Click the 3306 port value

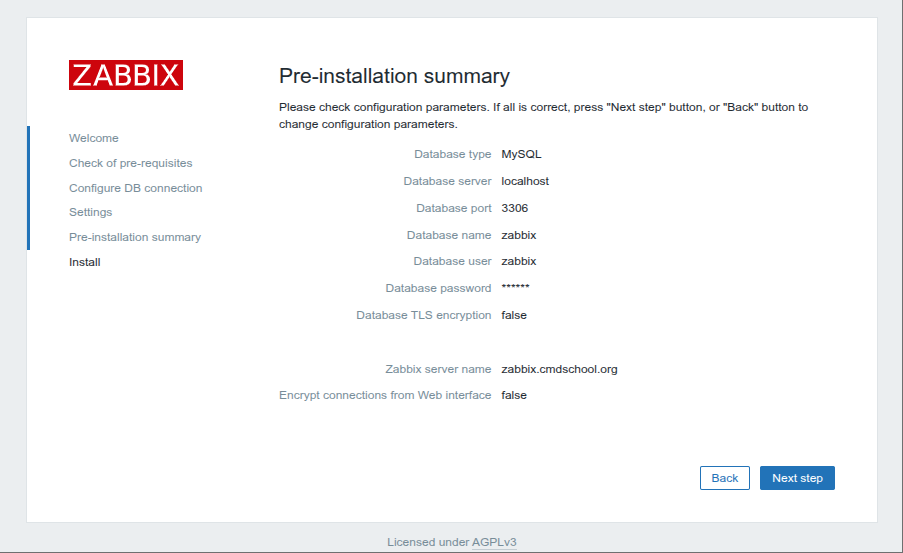[x=514, y=208]
